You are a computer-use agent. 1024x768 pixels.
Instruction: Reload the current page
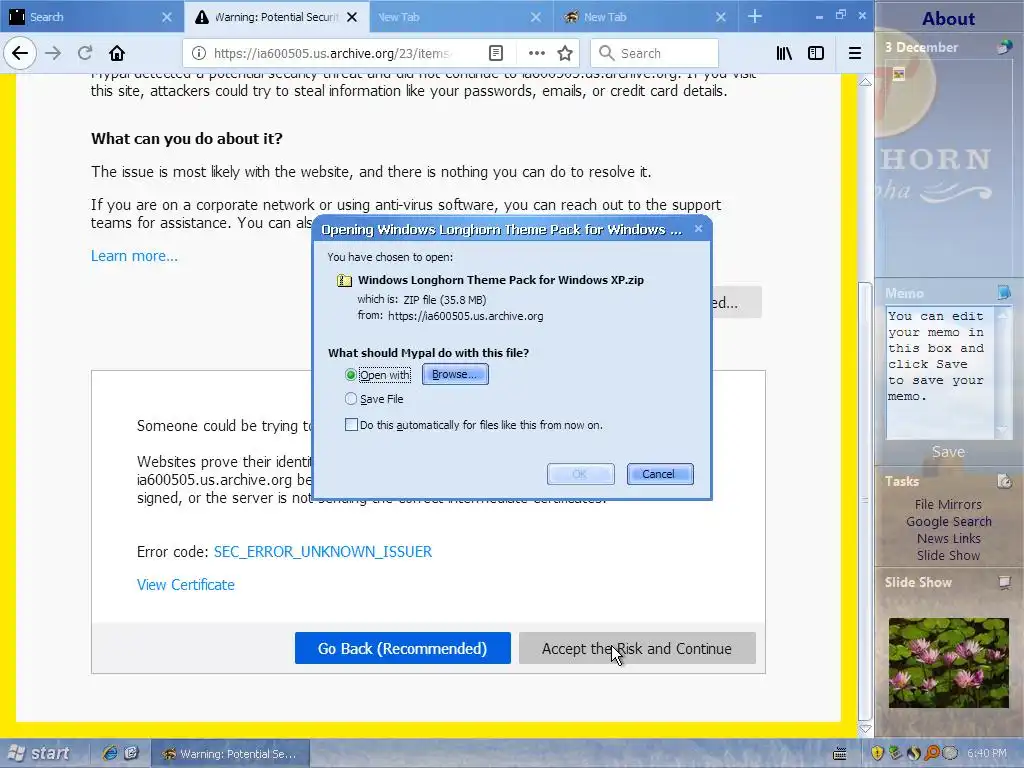pos(85,53)
